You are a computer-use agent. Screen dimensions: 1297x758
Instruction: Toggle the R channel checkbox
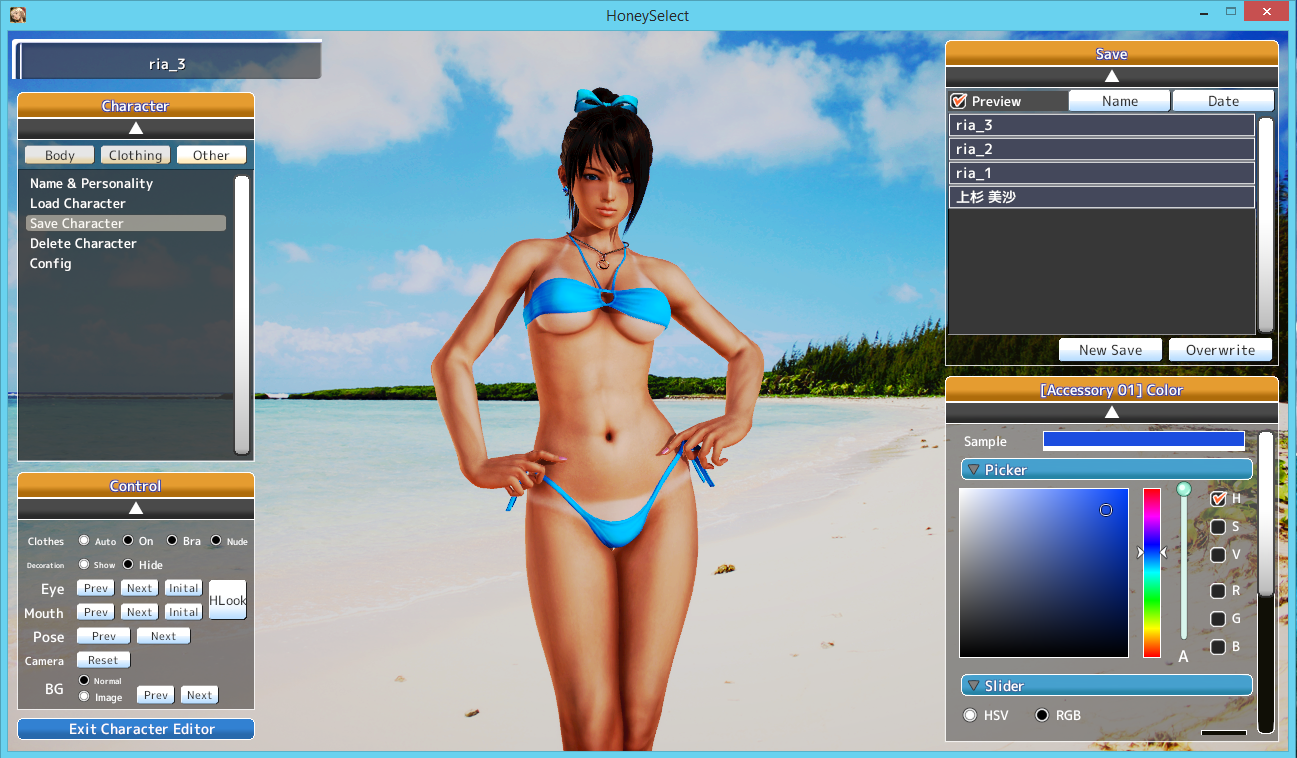point(1218,591)
